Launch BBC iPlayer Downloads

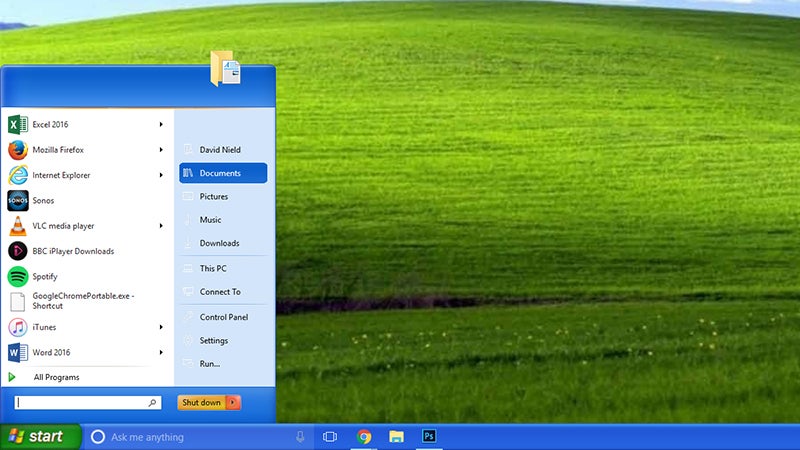point(73,251)
